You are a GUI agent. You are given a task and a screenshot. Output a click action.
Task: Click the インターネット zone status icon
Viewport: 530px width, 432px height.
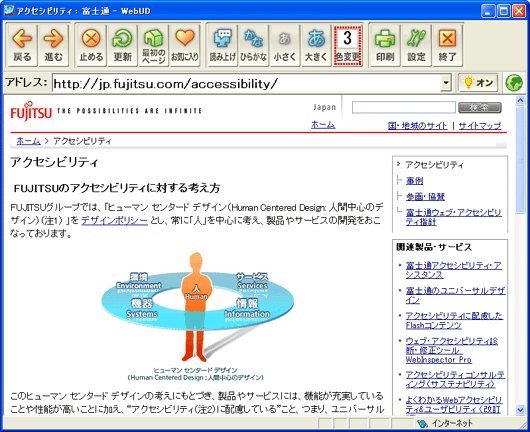[422, 423]
